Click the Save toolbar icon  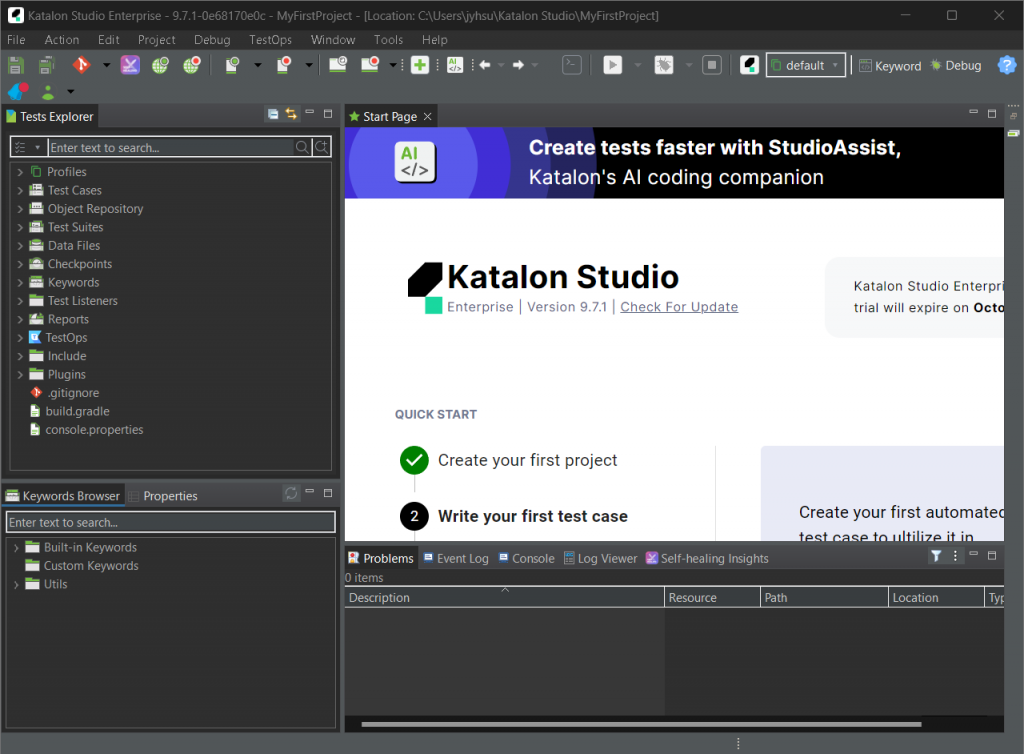[x=16, y=65]
